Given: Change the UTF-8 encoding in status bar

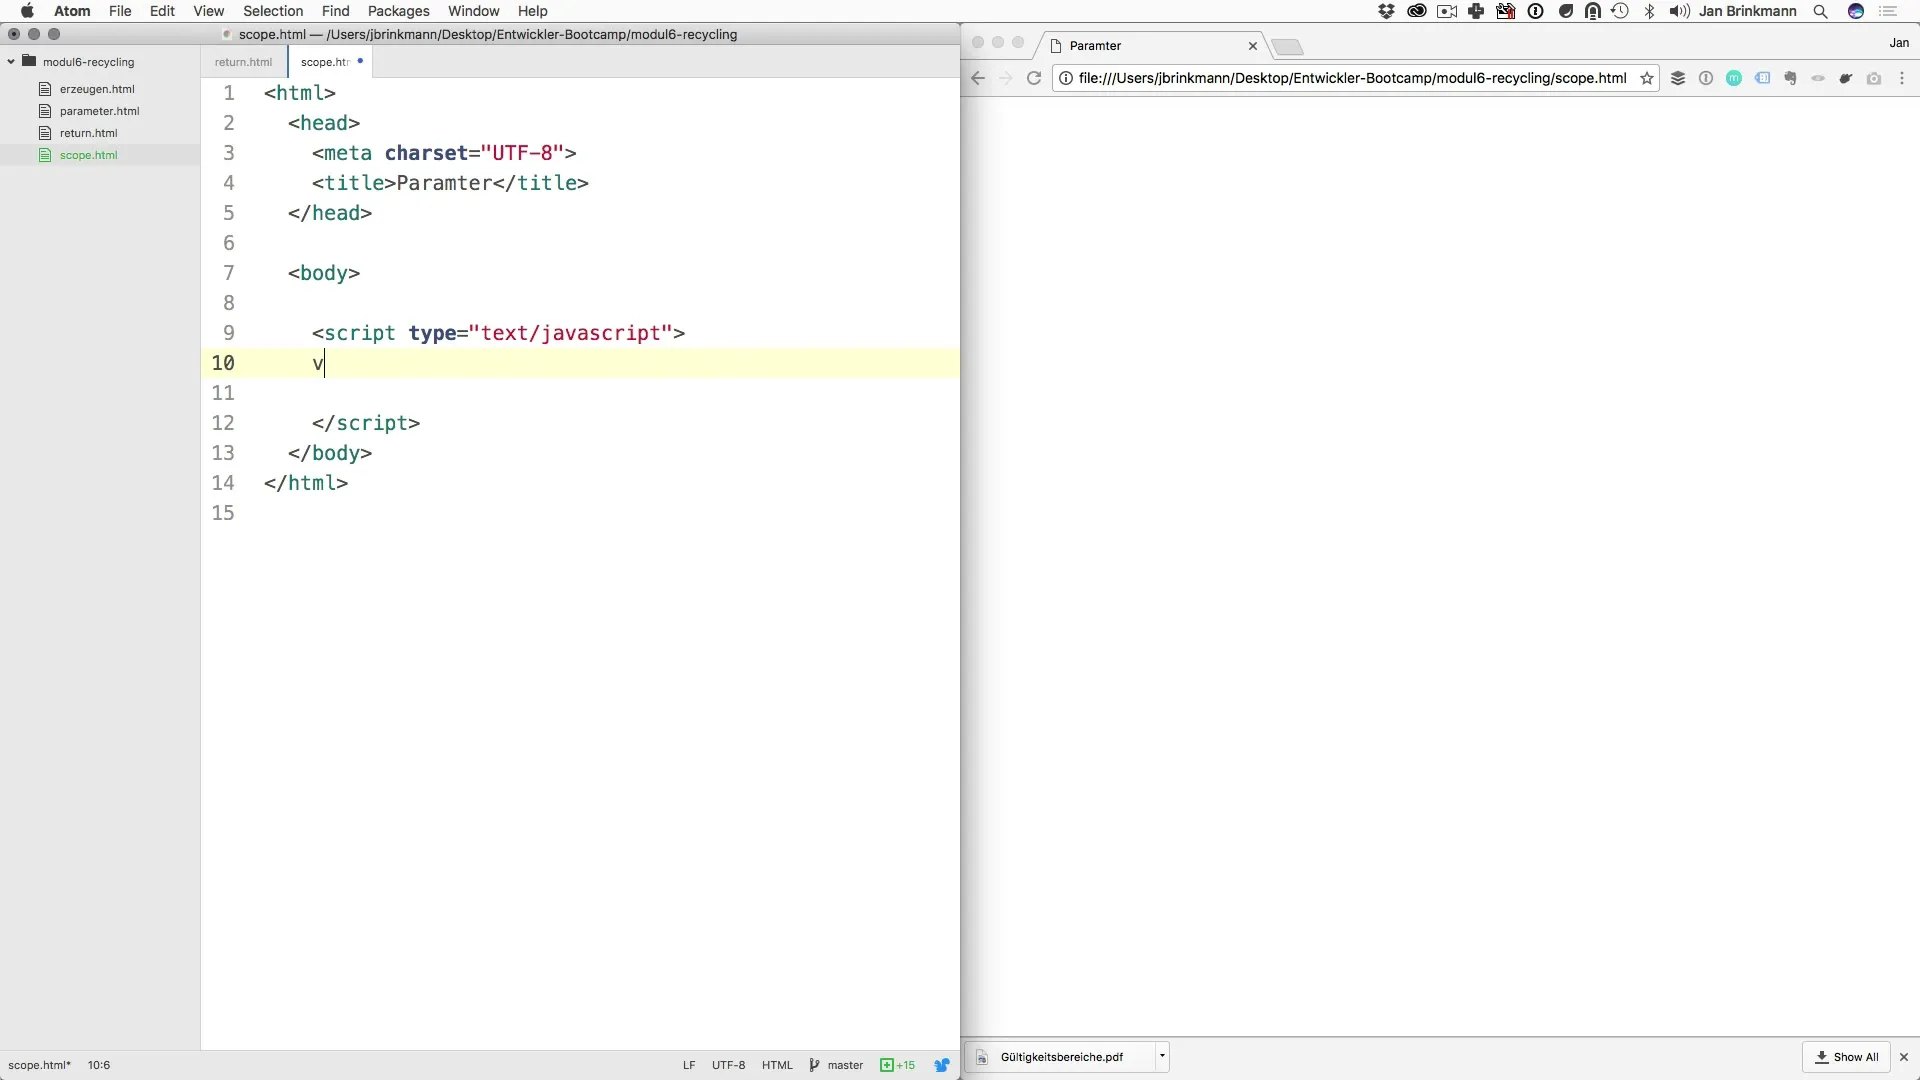Looking at the screenshot, I should click(x=728, y=1065).
